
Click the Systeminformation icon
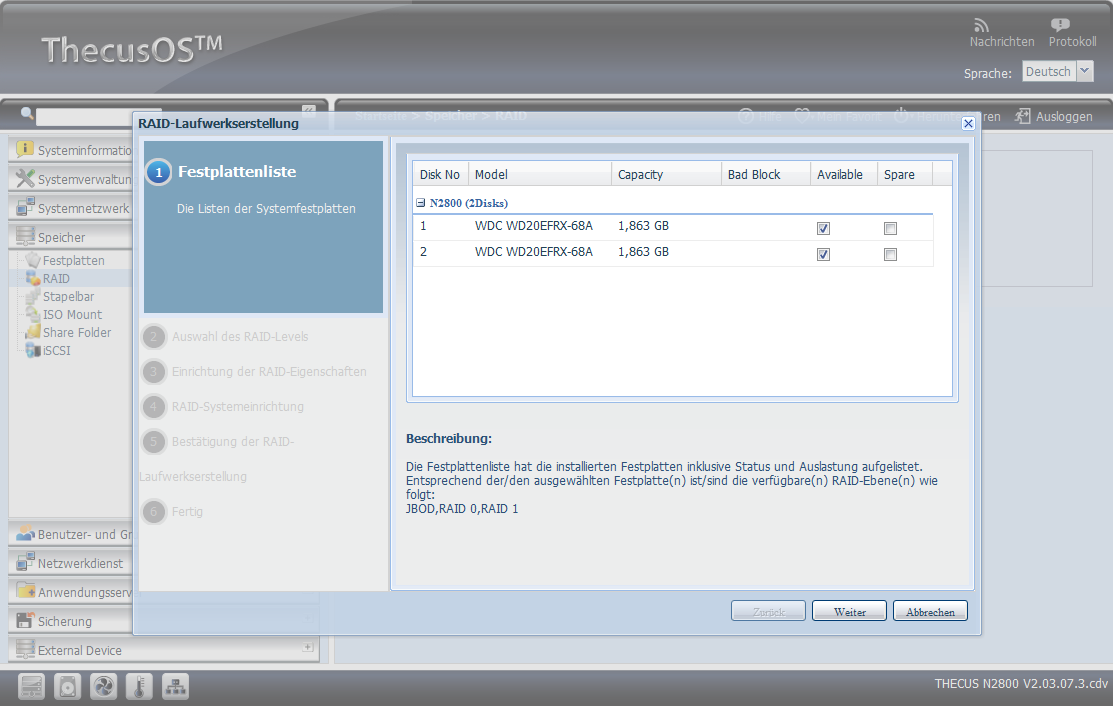(x=25, y=149)
